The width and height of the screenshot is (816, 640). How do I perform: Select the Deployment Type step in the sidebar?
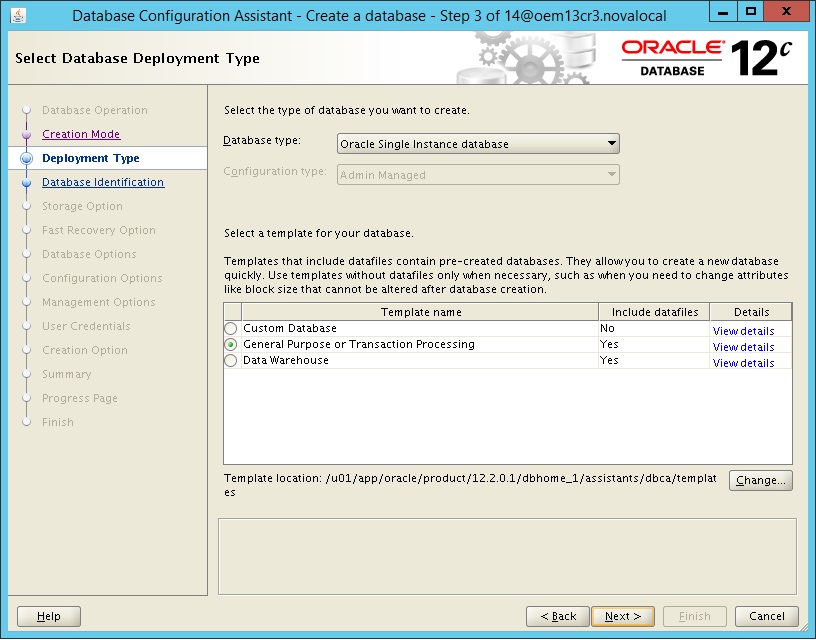point(91,158)
